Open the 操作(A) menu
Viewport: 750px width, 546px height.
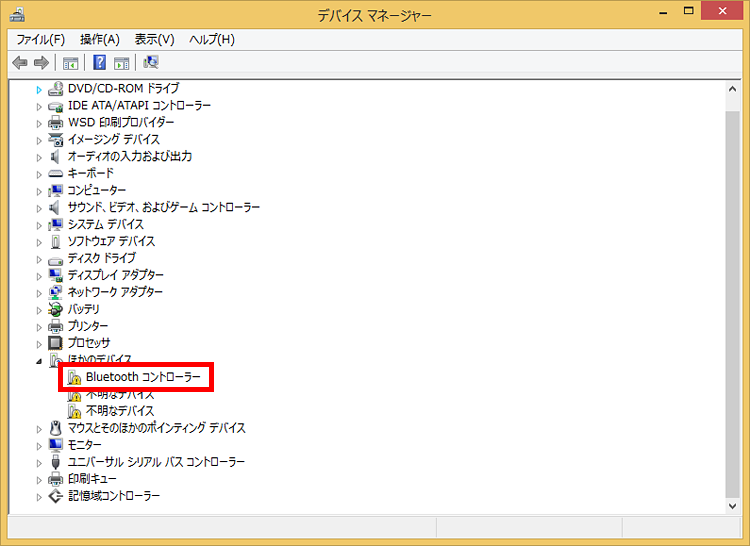point(99,40)
